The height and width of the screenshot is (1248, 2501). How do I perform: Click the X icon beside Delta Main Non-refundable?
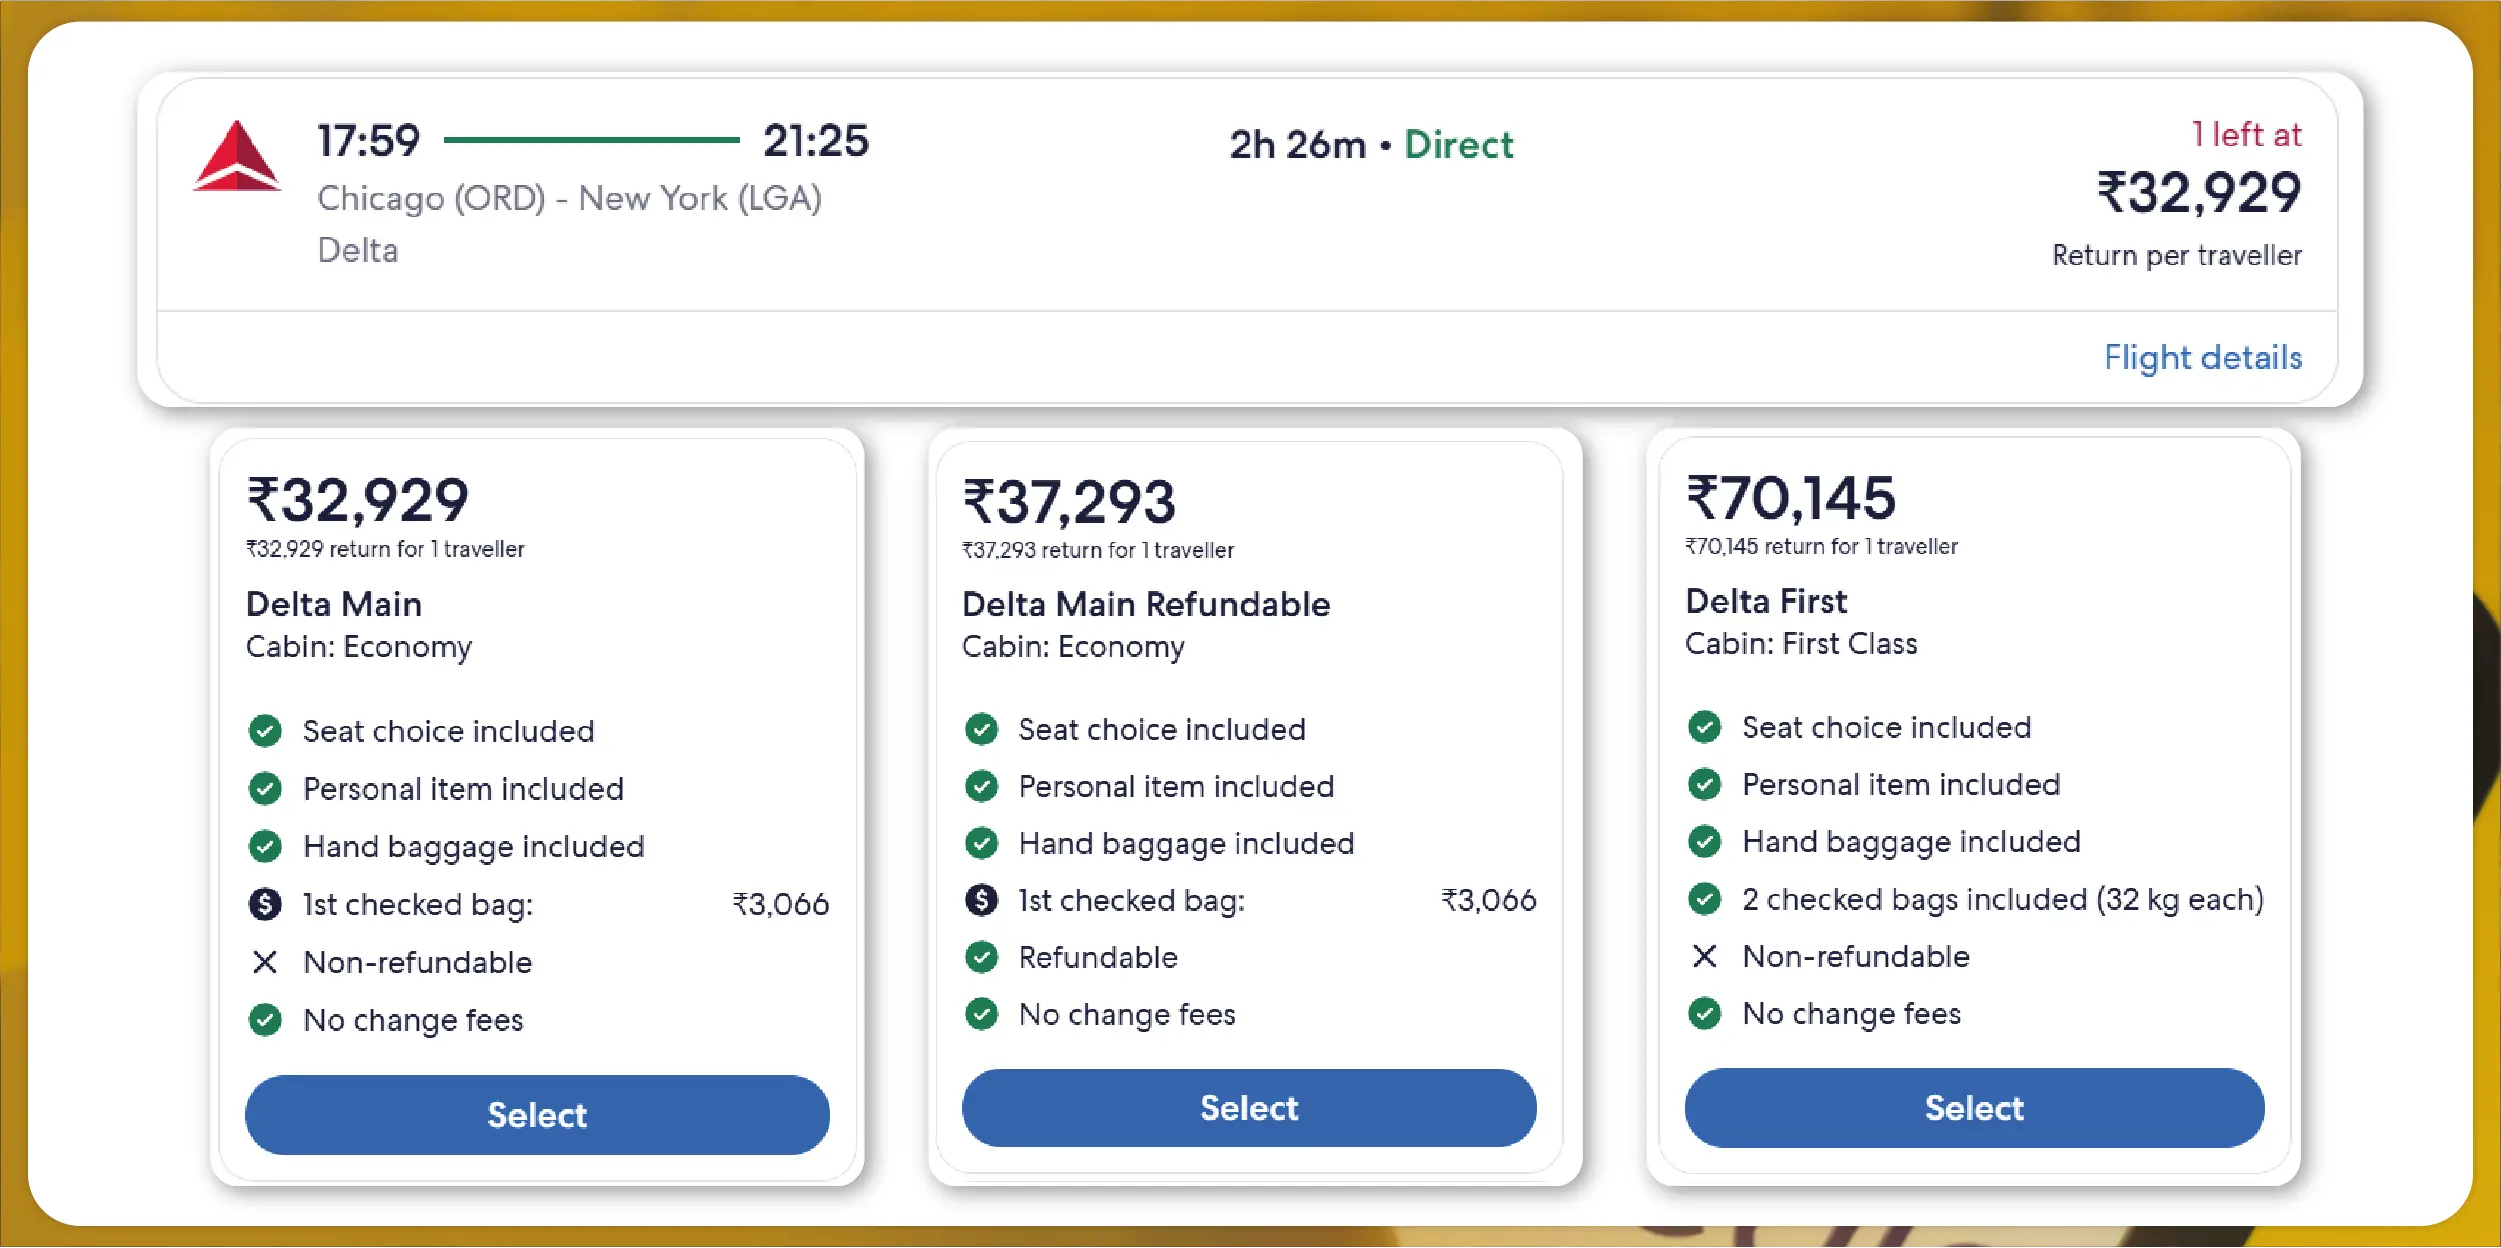click(265, 962)
